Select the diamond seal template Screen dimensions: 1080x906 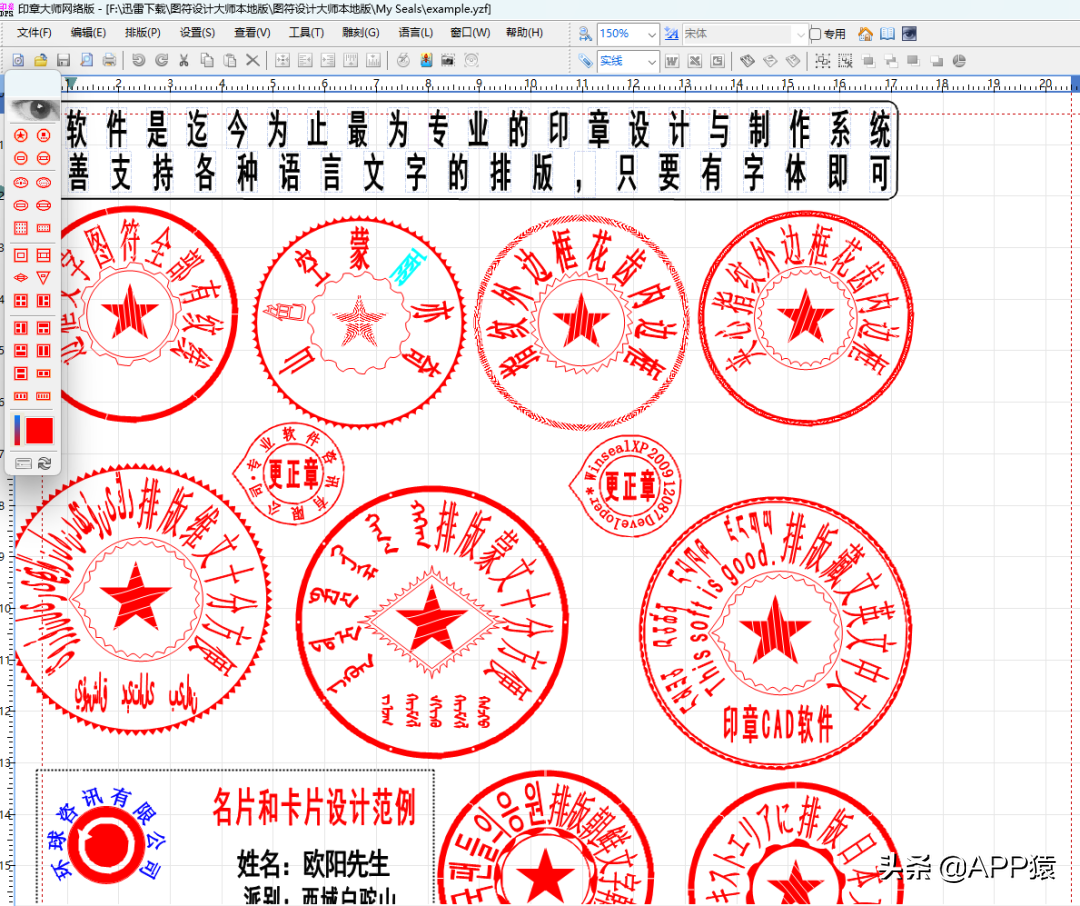21,278
